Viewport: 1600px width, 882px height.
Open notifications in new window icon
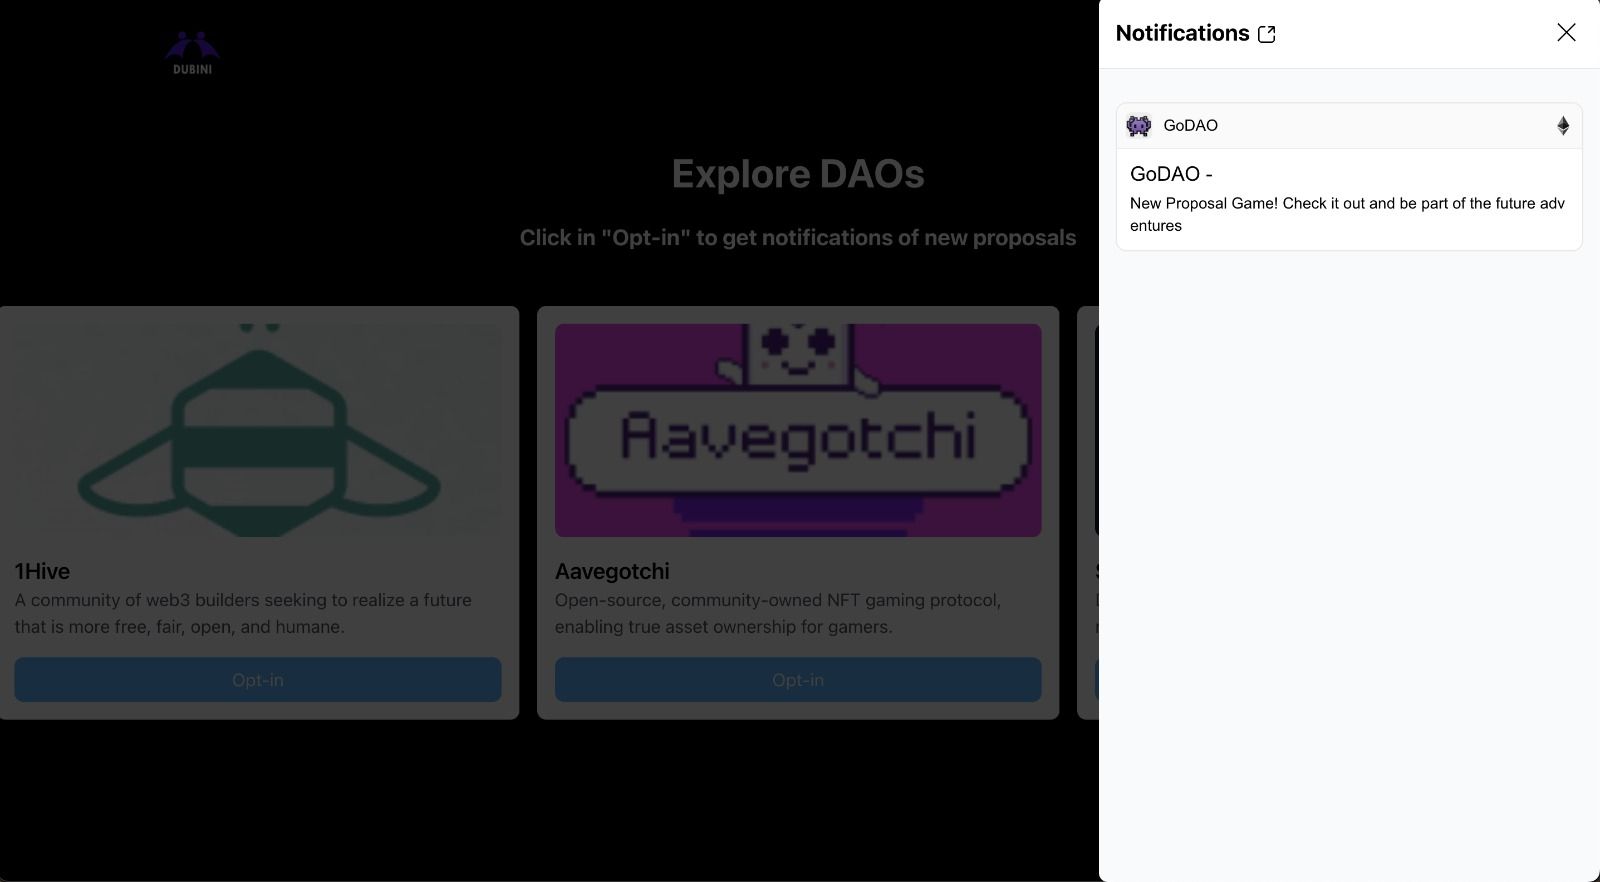(1267, 34)
